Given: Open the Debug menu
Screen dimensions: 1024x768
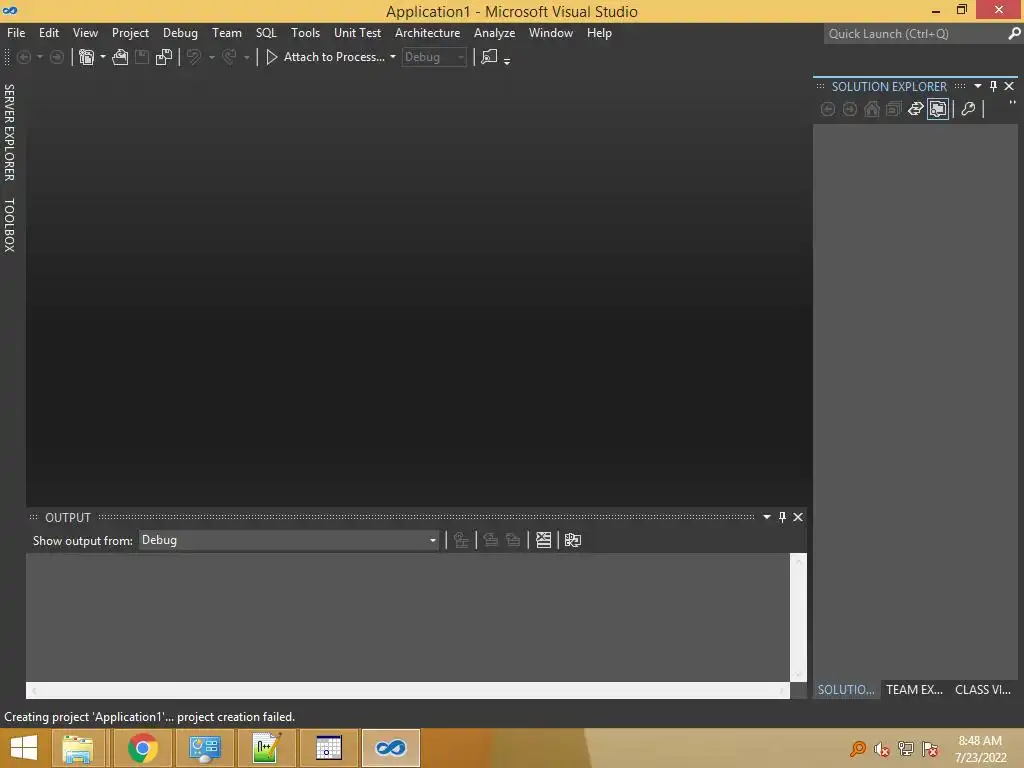Looking at the screenshot, I should (180, 33).
